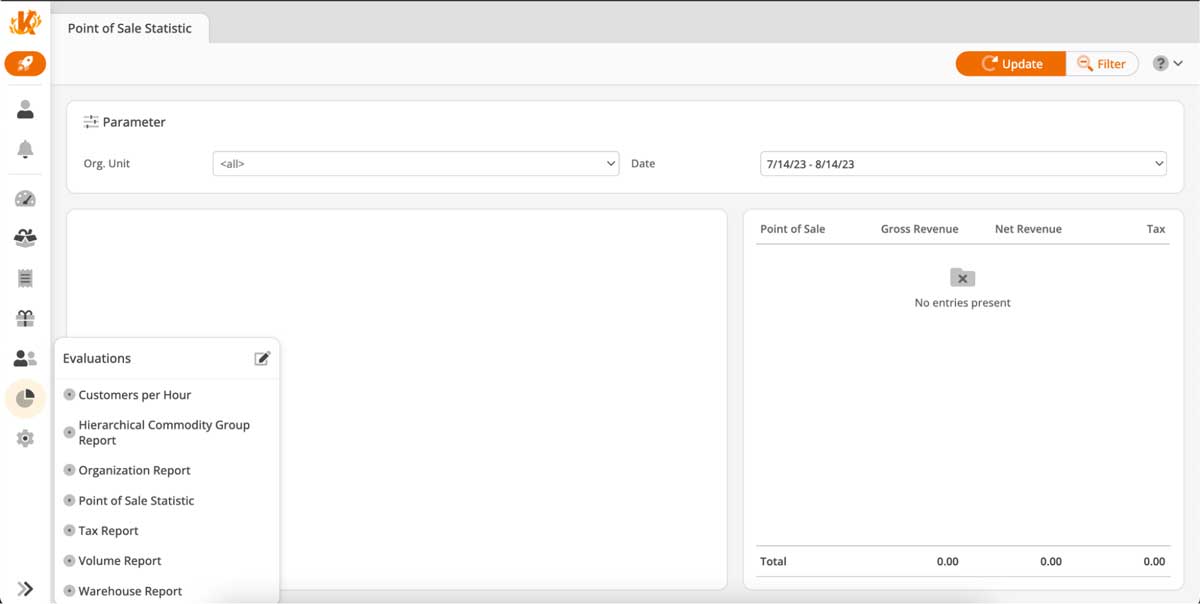The width and height of the screenshot is (1200, 604).
Task: Select the Tax Report evaluation
Action: pyautogui.click(x=108, y=530)
